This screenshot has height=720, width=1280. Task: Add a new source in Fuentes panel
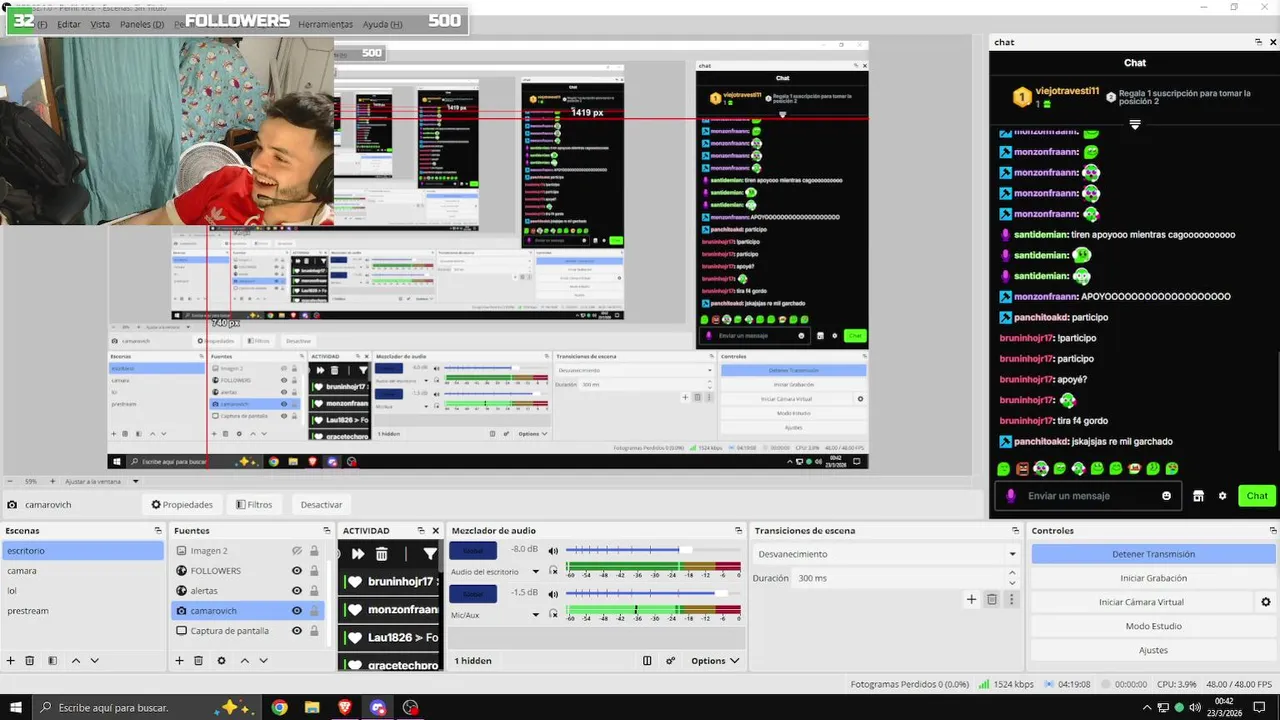click(x=180, y=661)
